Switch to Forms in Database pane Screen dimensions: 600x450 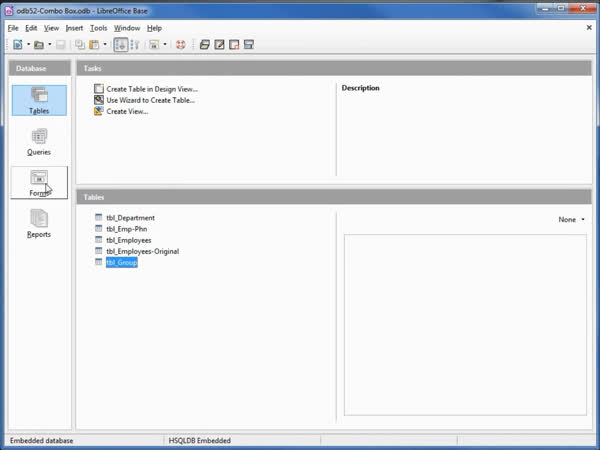39,183
